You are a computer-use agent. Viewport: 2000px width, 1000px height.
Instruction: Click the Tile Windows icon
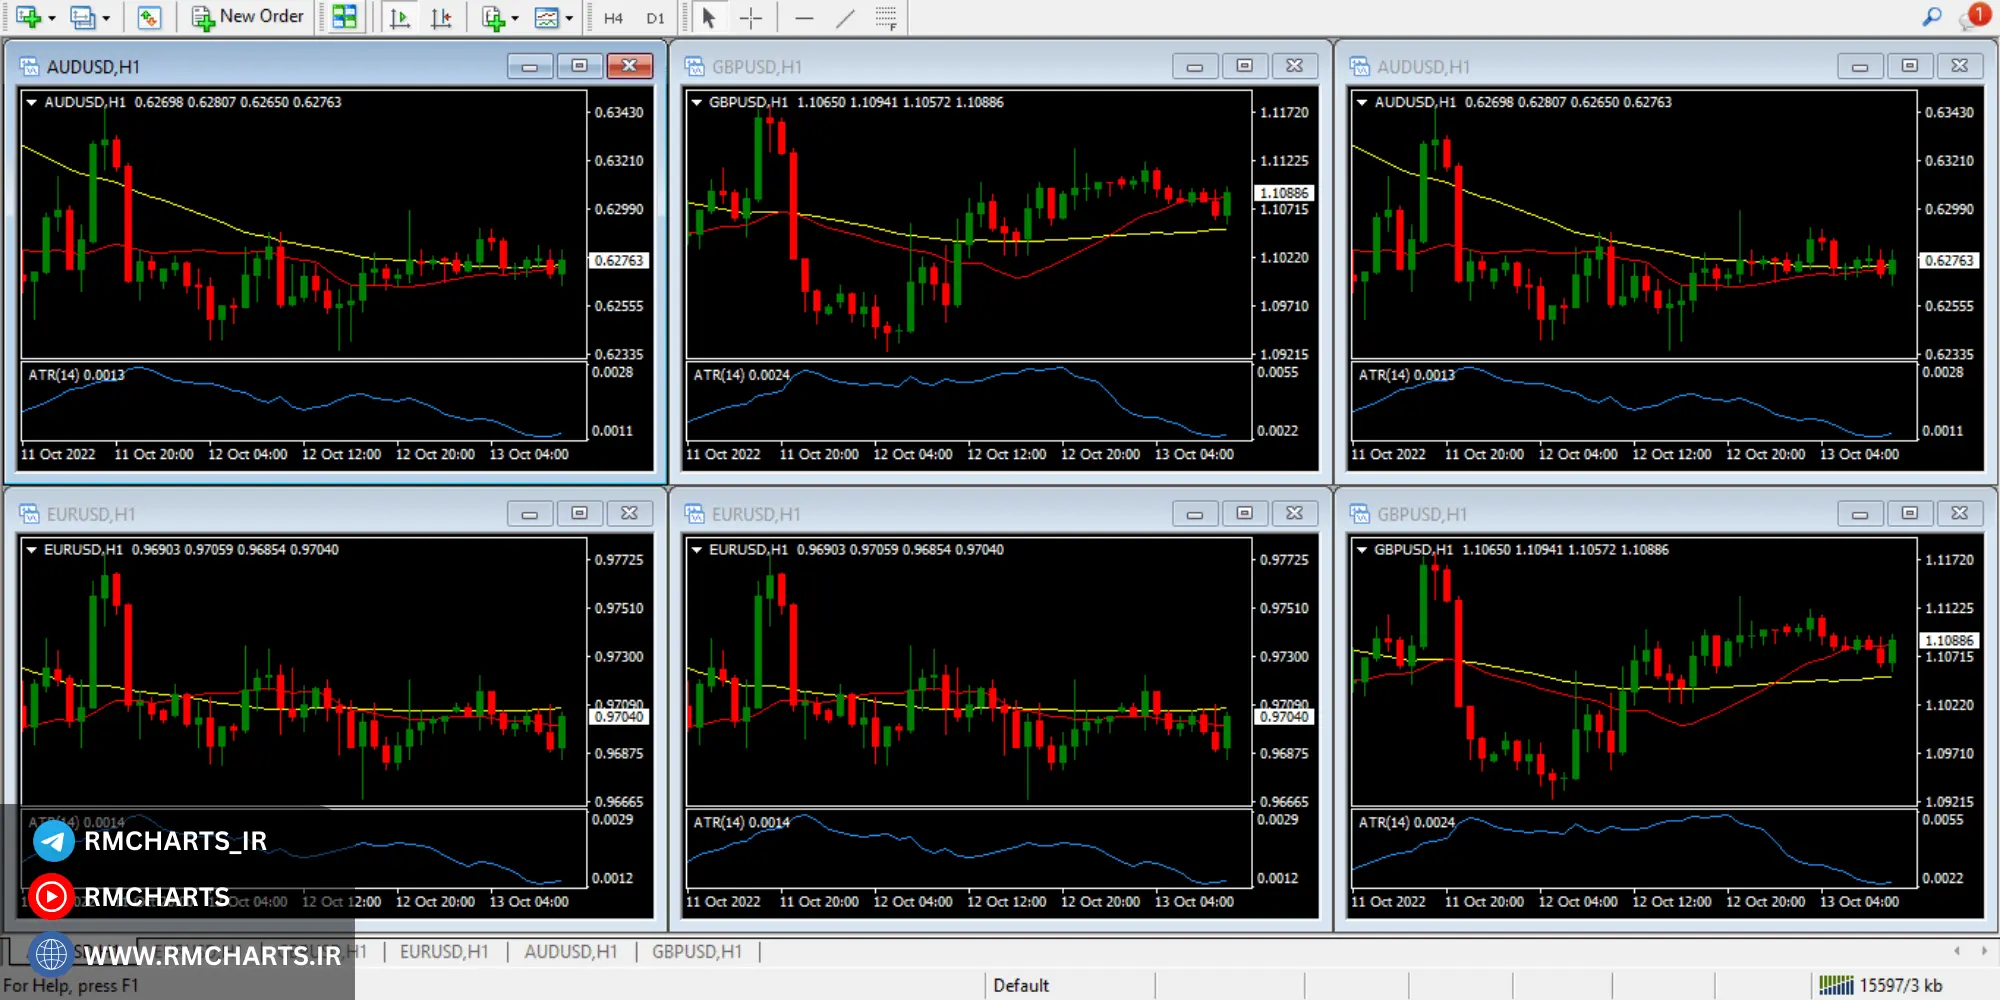[344, 17]
